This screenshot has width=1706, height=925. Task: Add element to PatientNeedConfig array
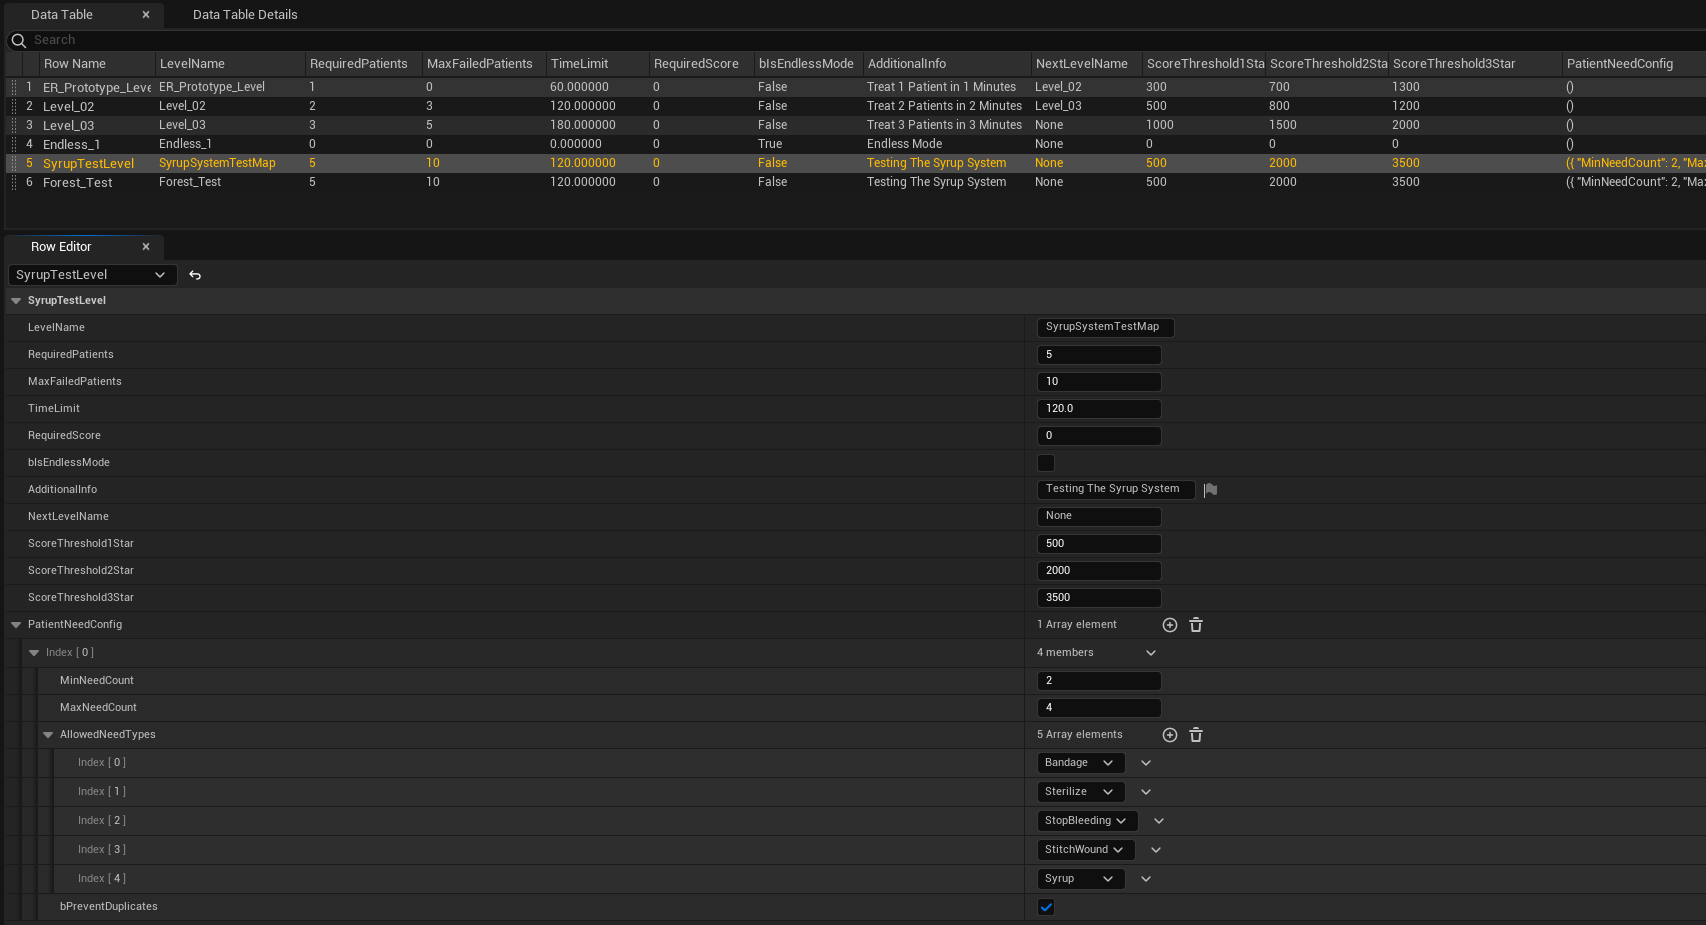tap(1170, 625)
